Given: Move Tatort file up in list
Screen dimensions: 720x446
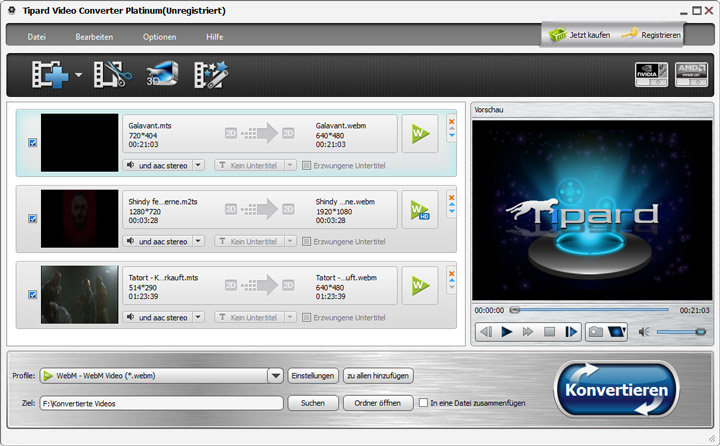Looking at the screenshot, I should coord(451,280).
